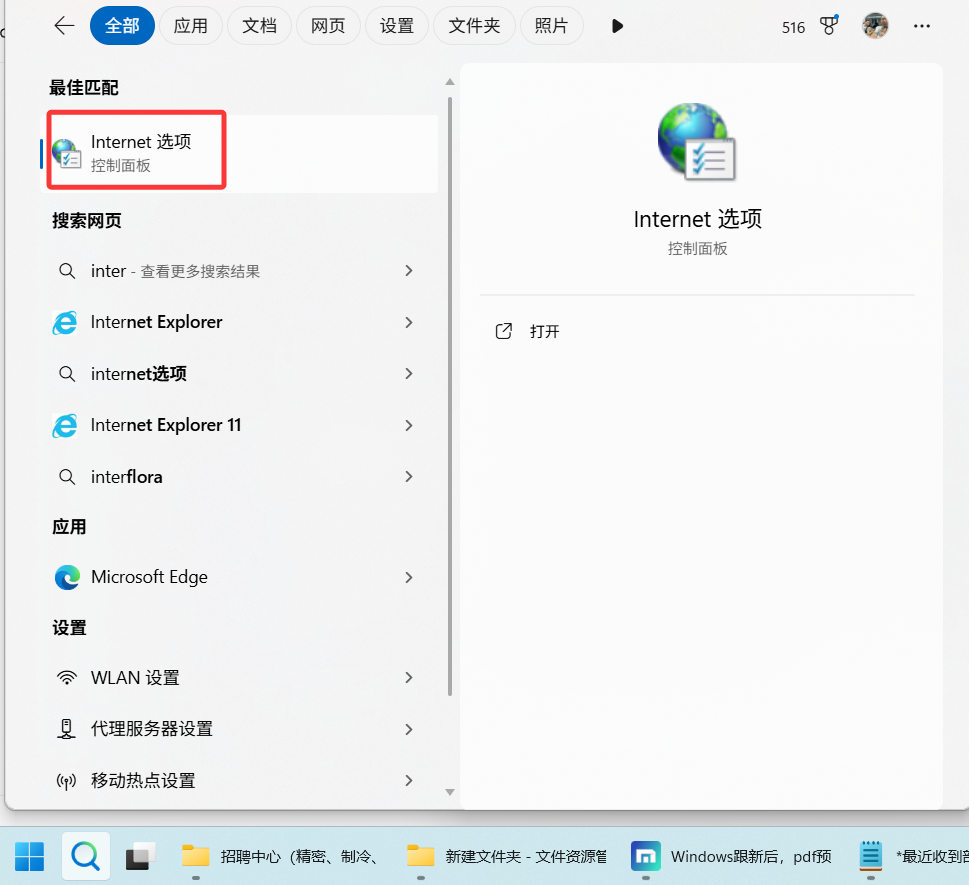Click the user profile avatar
Viewport: 969px width, 885px height.
pos(875,26)
